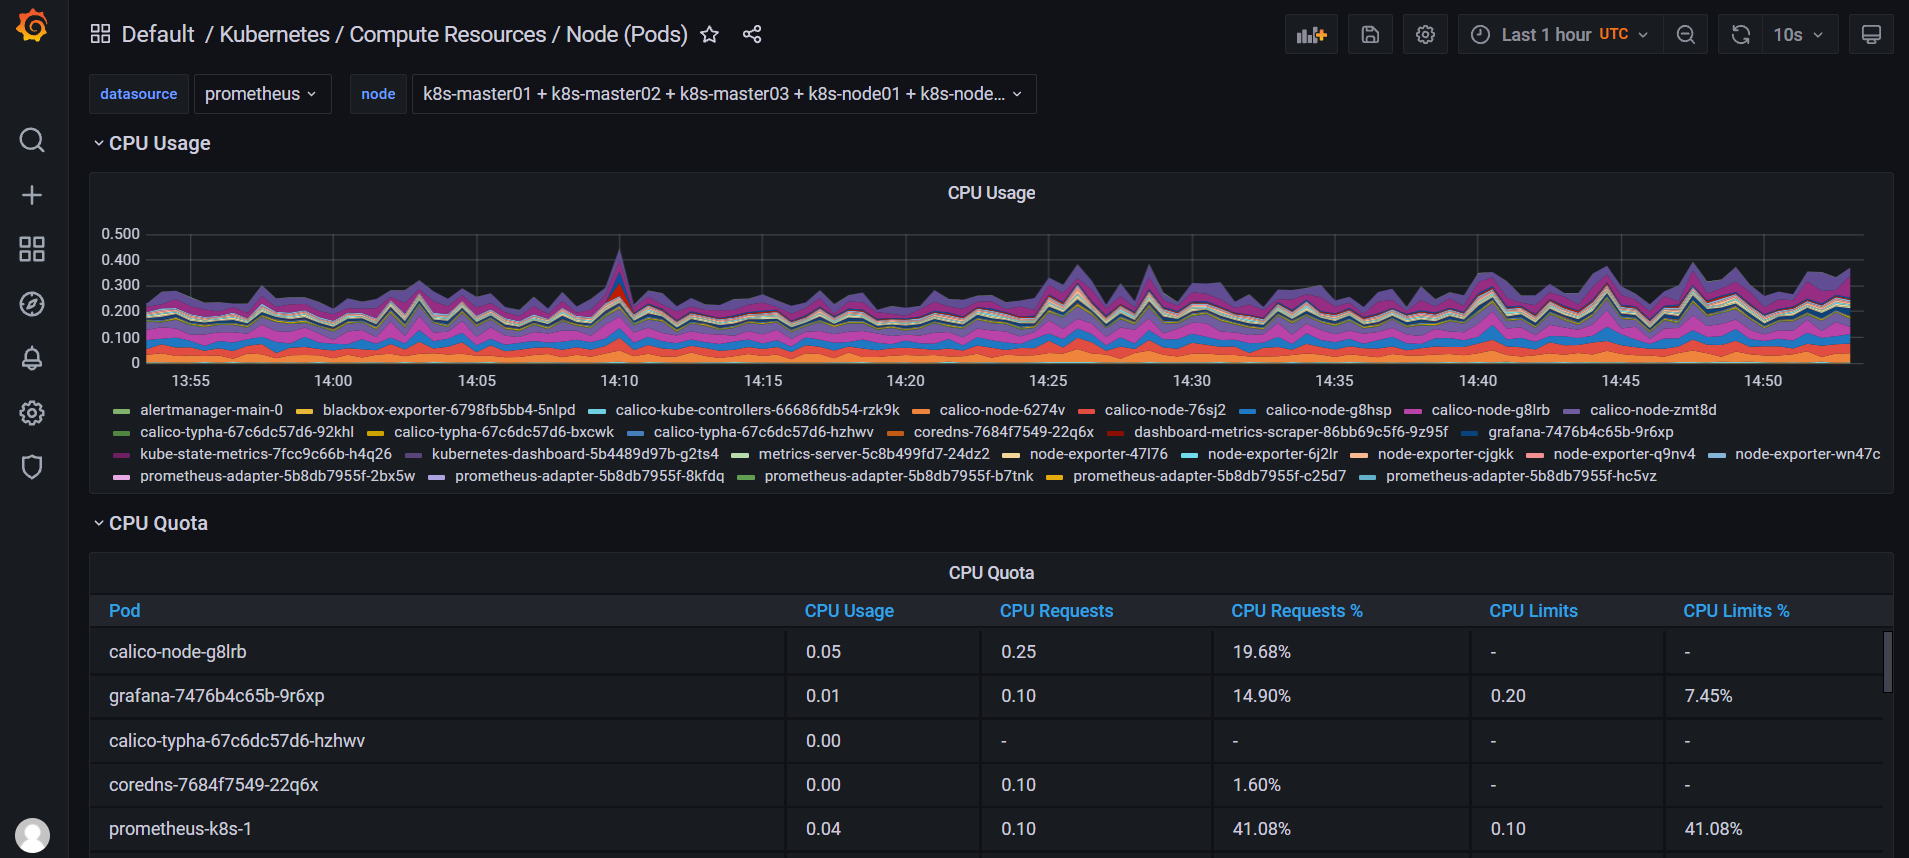Open the user profile avatar
Screen dimensions: 1909x858
[x=32, y=835]
